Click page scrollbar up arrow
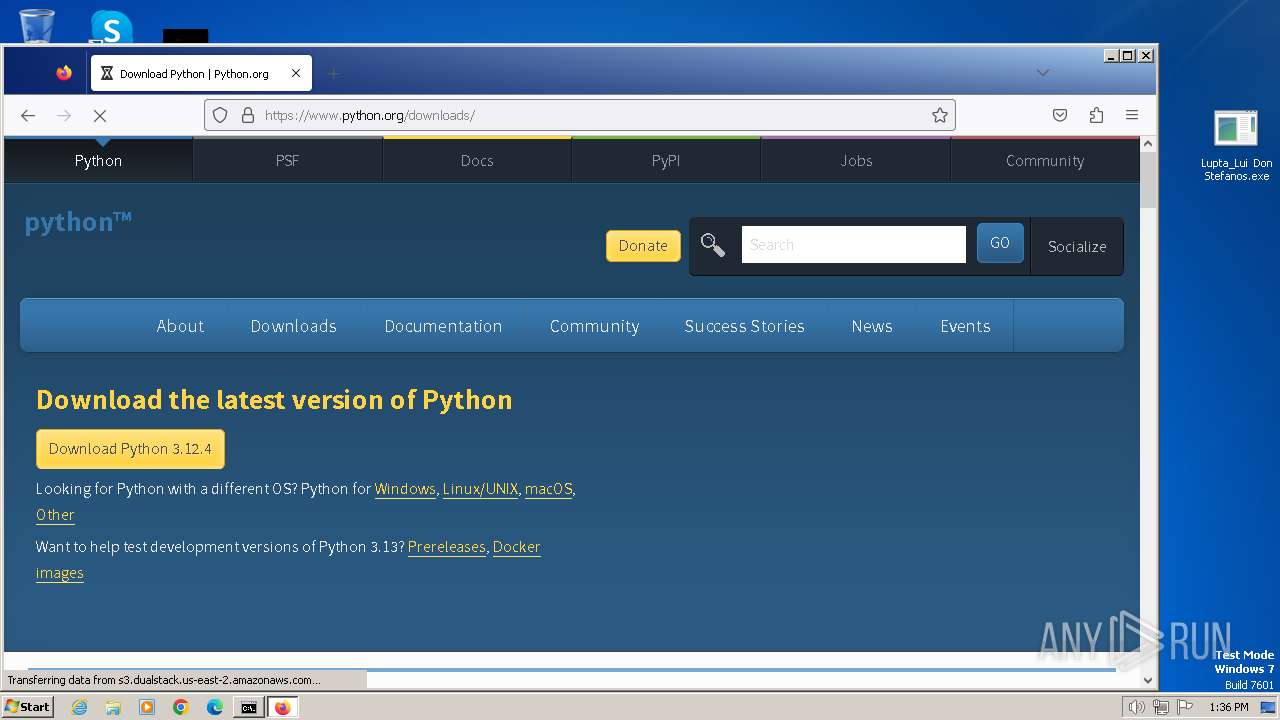This screenshot has height=720, width=1280. tap(1148, 145)
